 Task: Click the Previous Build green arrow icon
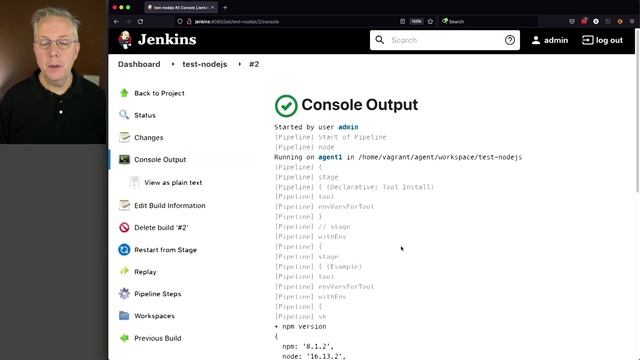(x=124, y=338)
